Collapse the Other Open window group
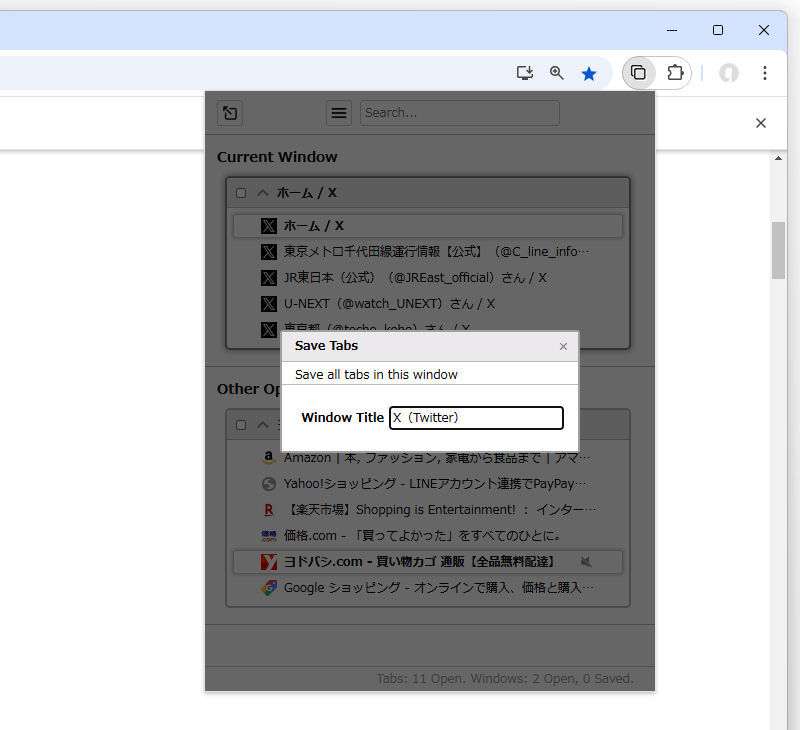 pos(263,425)
